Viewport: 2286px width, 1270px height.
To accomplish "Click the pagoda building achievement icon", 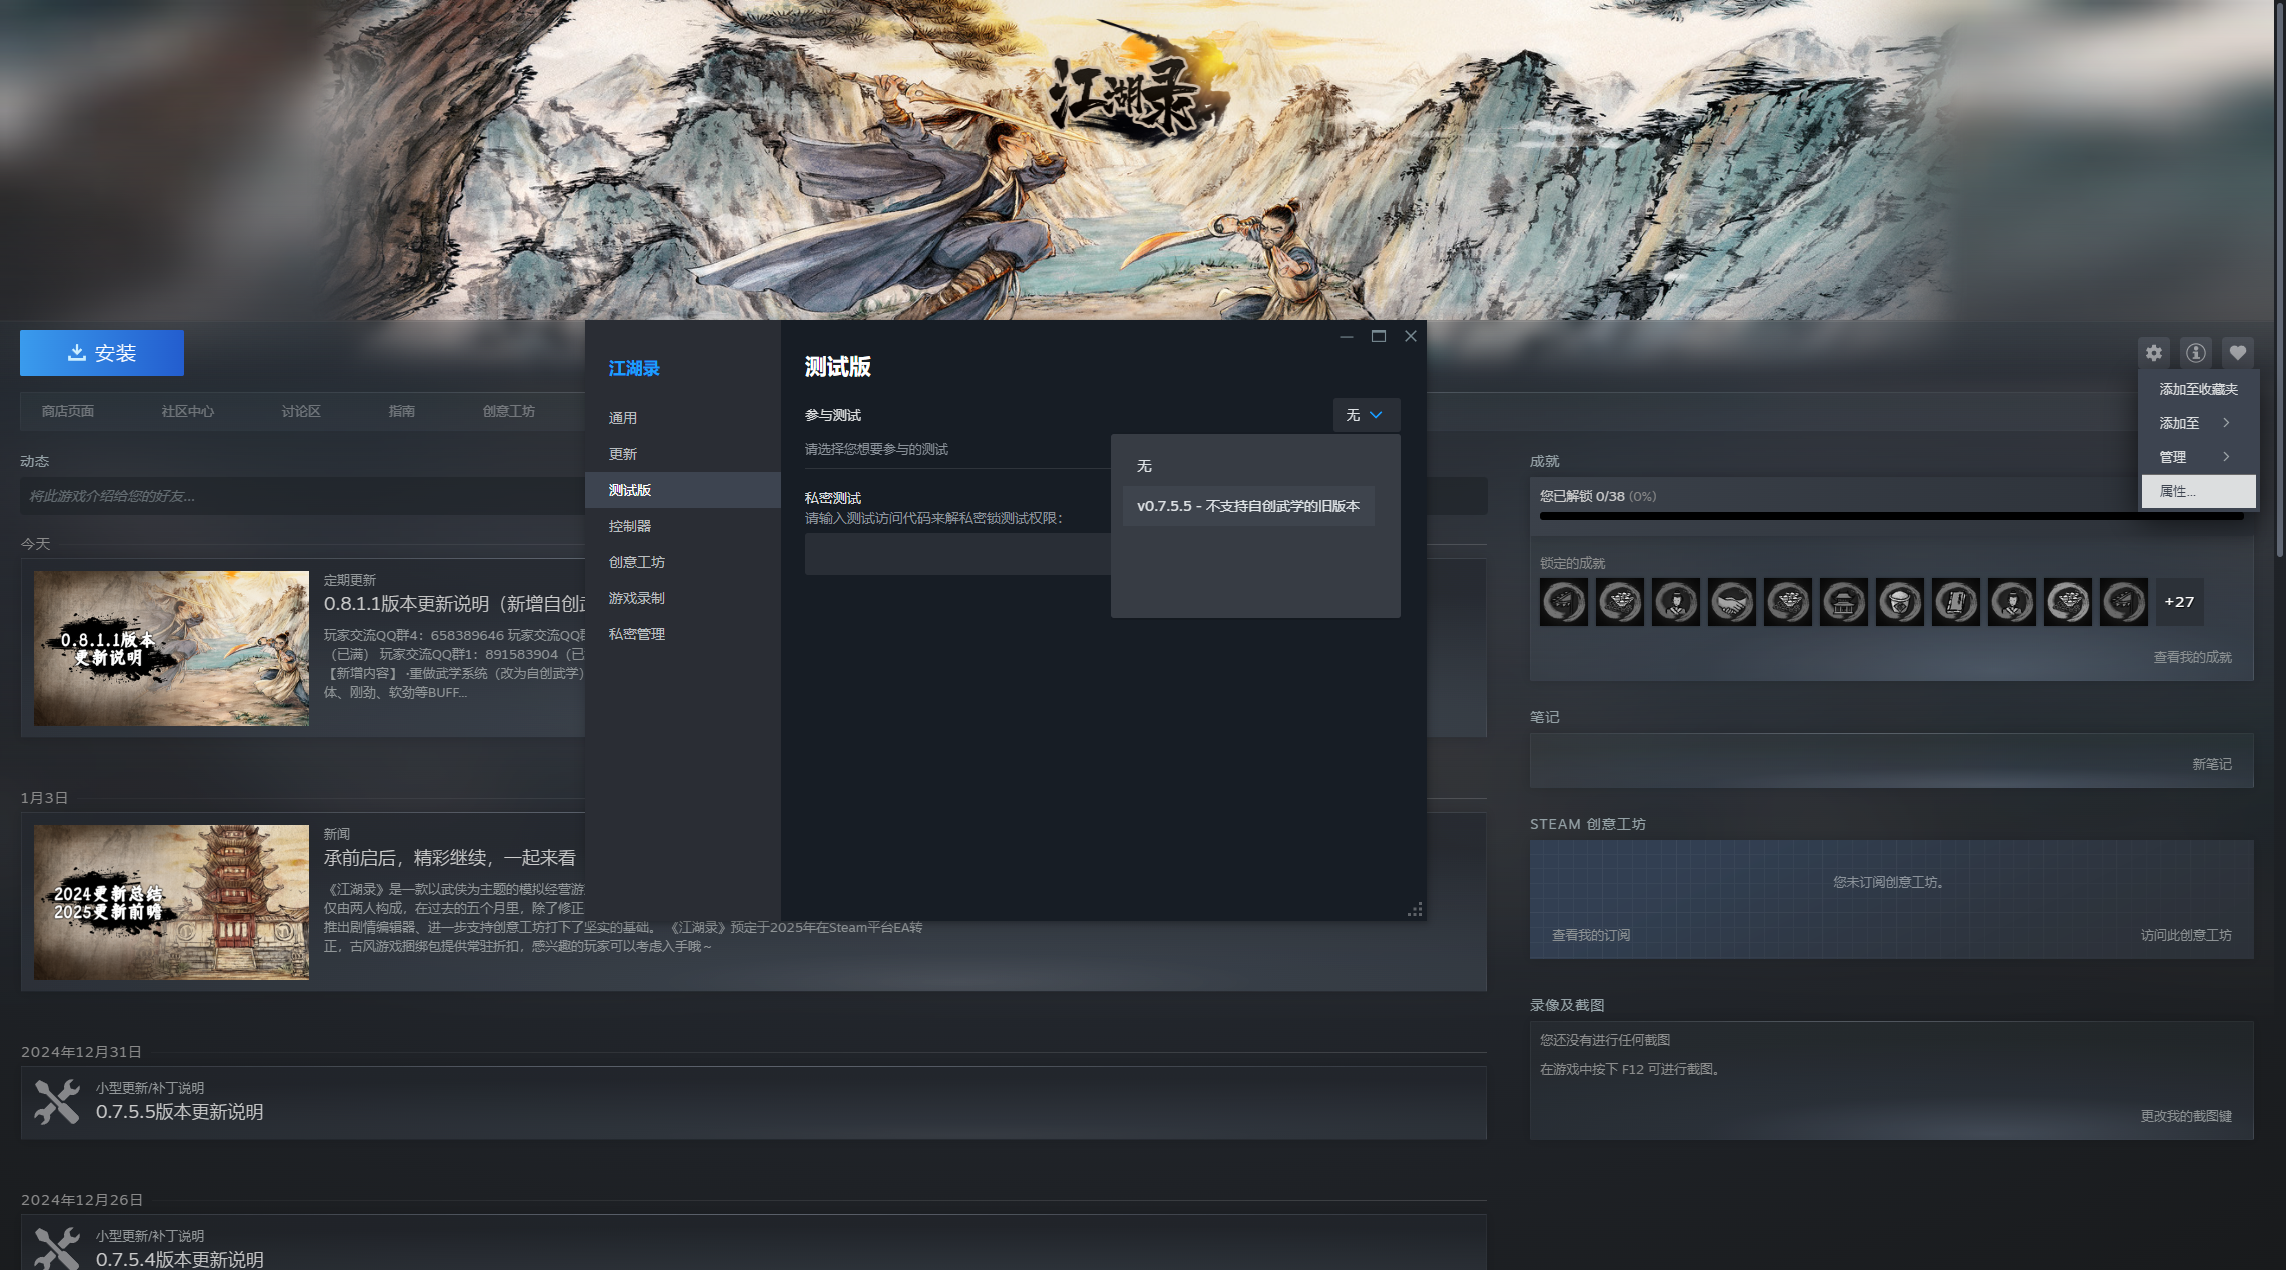I will 1843,602.
